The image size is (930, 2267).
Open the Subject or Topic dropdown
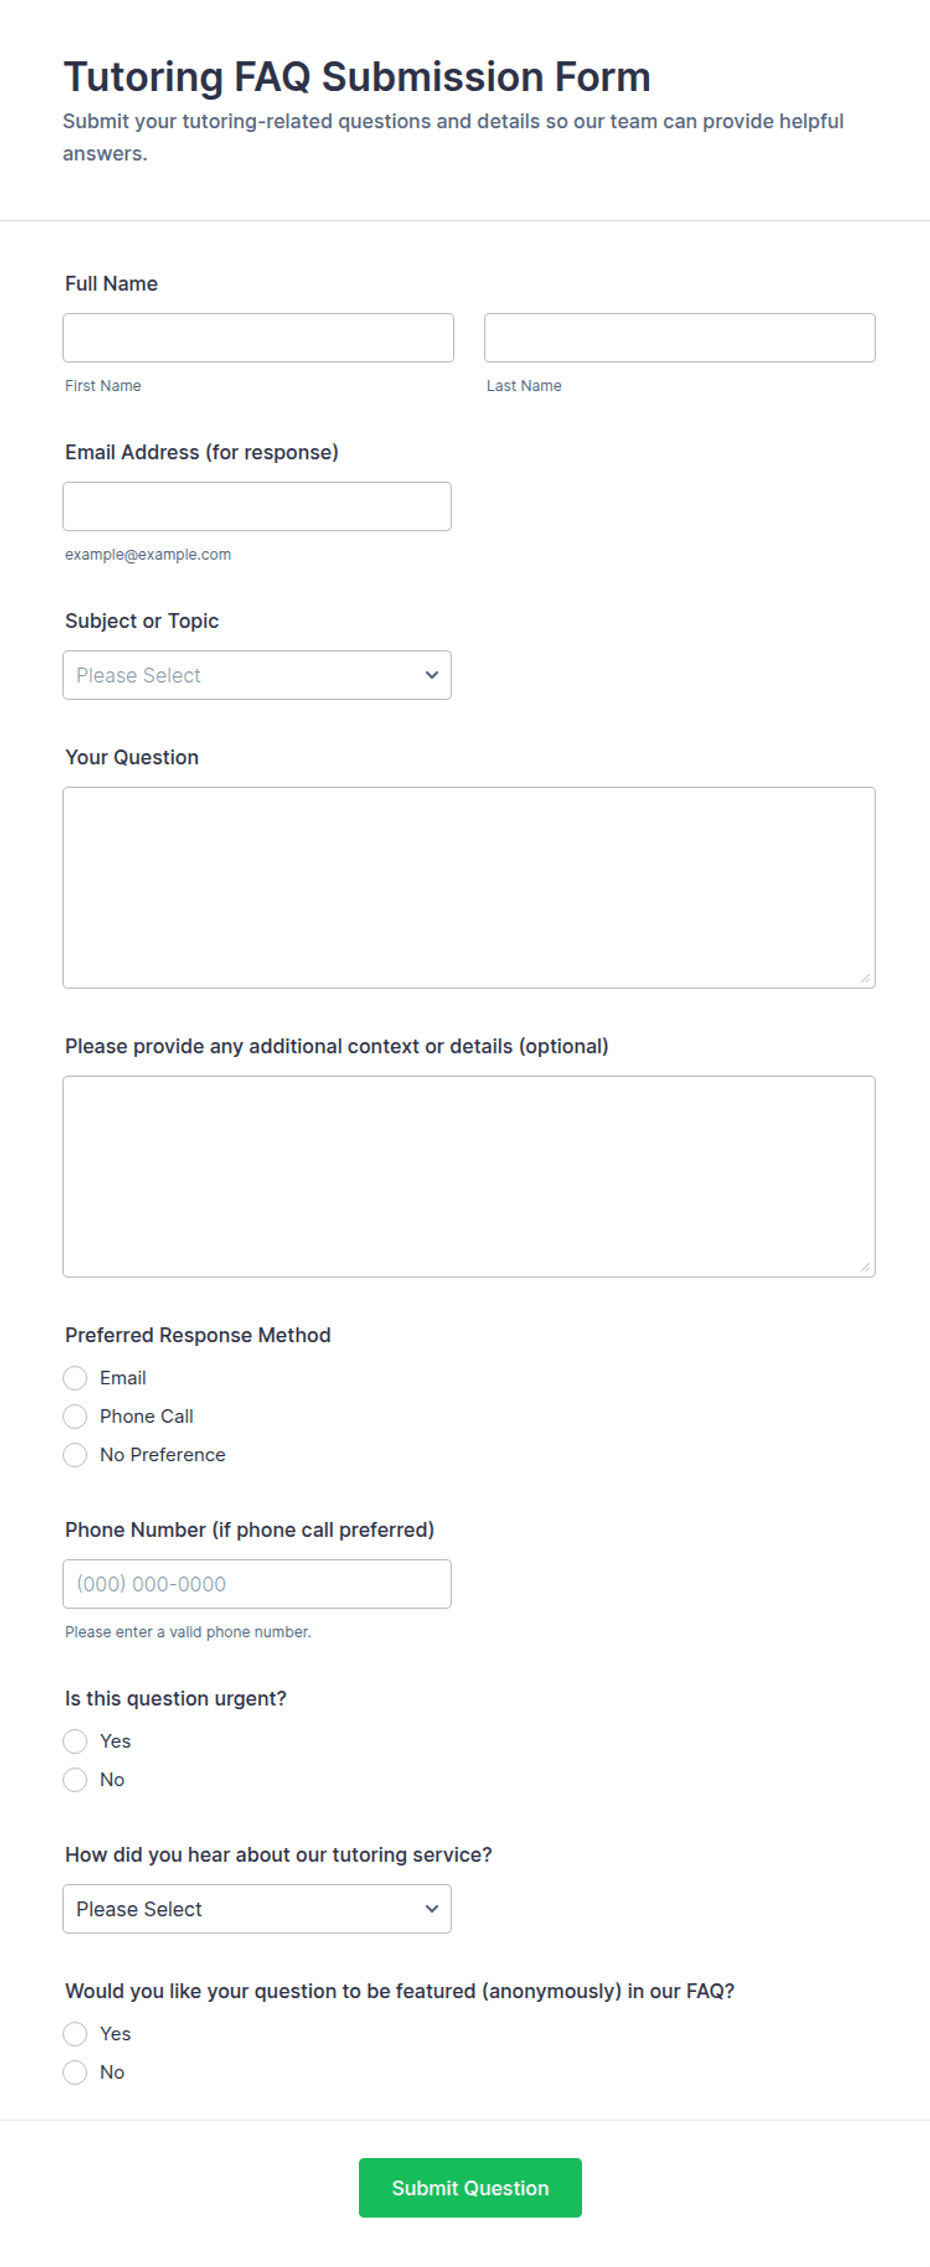pos(257,675)
